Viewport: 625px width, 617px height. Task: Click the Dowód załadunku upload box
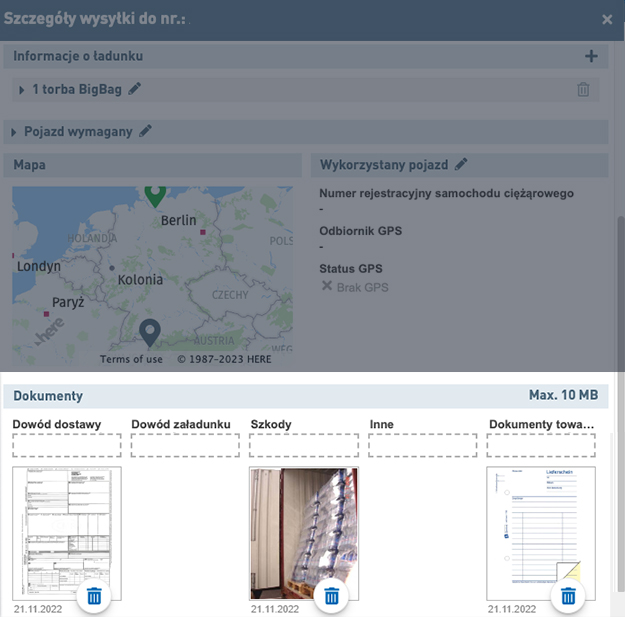[x=185, y=445]
